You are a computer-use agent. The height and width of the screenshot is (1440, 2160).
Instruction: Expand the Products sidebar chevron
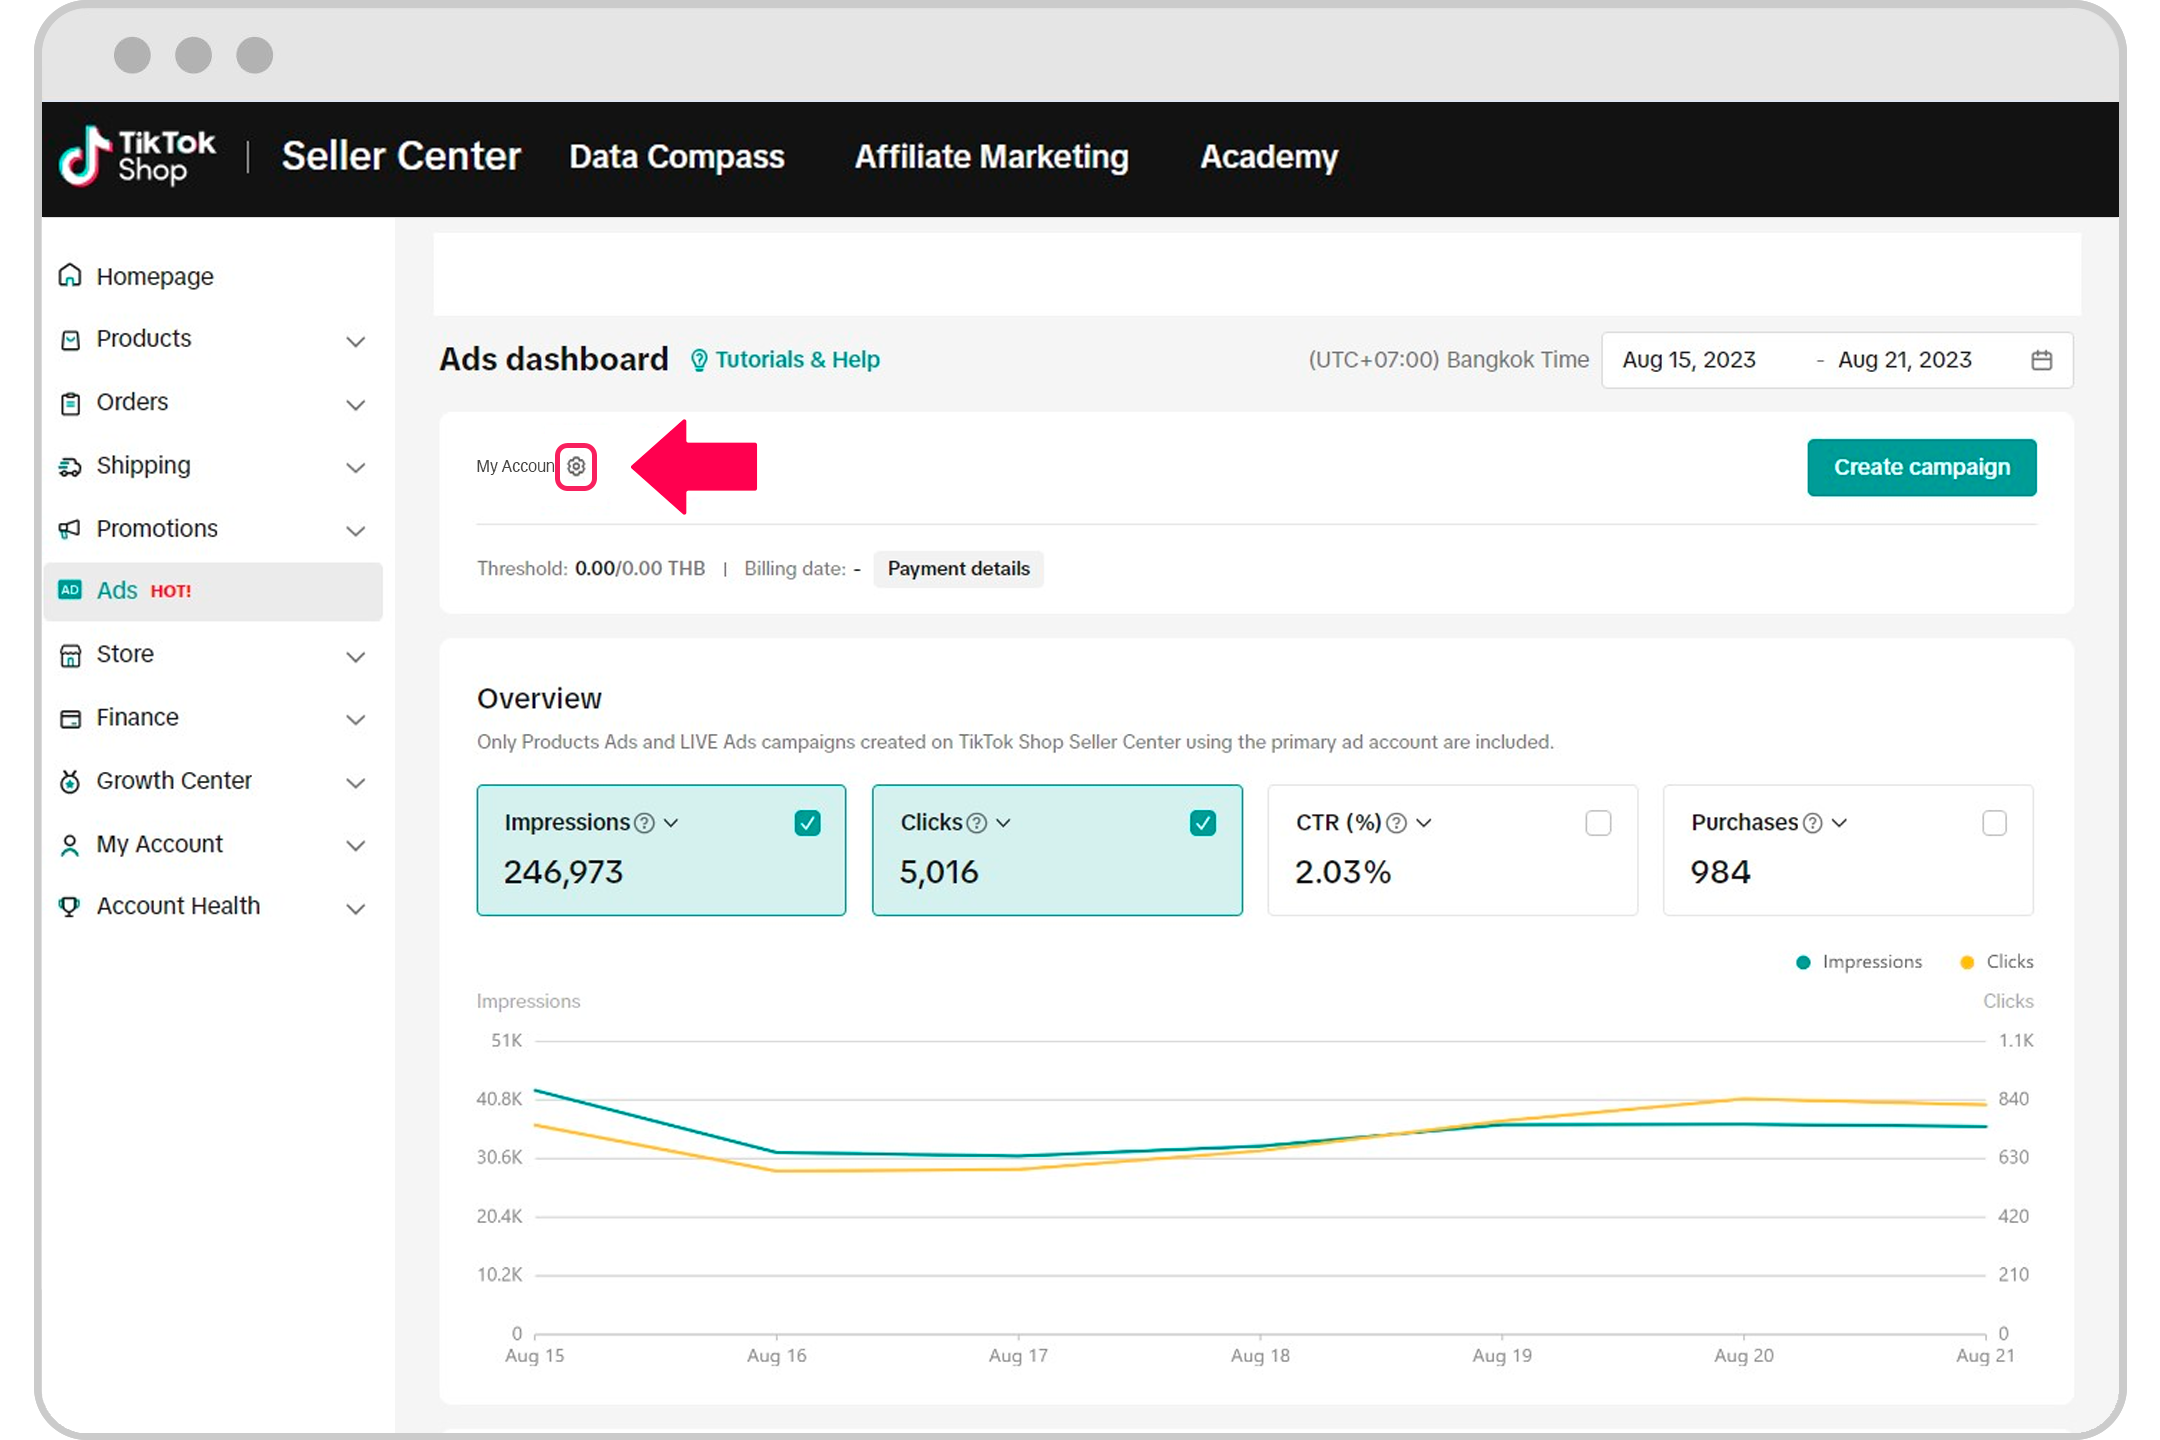coord(355,342)
